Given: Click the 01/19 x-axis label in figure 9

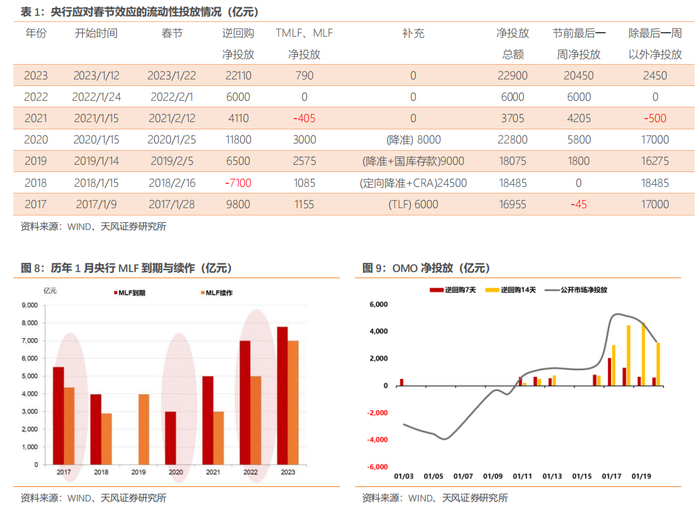Looking at the screenshot, I should 641,476.
